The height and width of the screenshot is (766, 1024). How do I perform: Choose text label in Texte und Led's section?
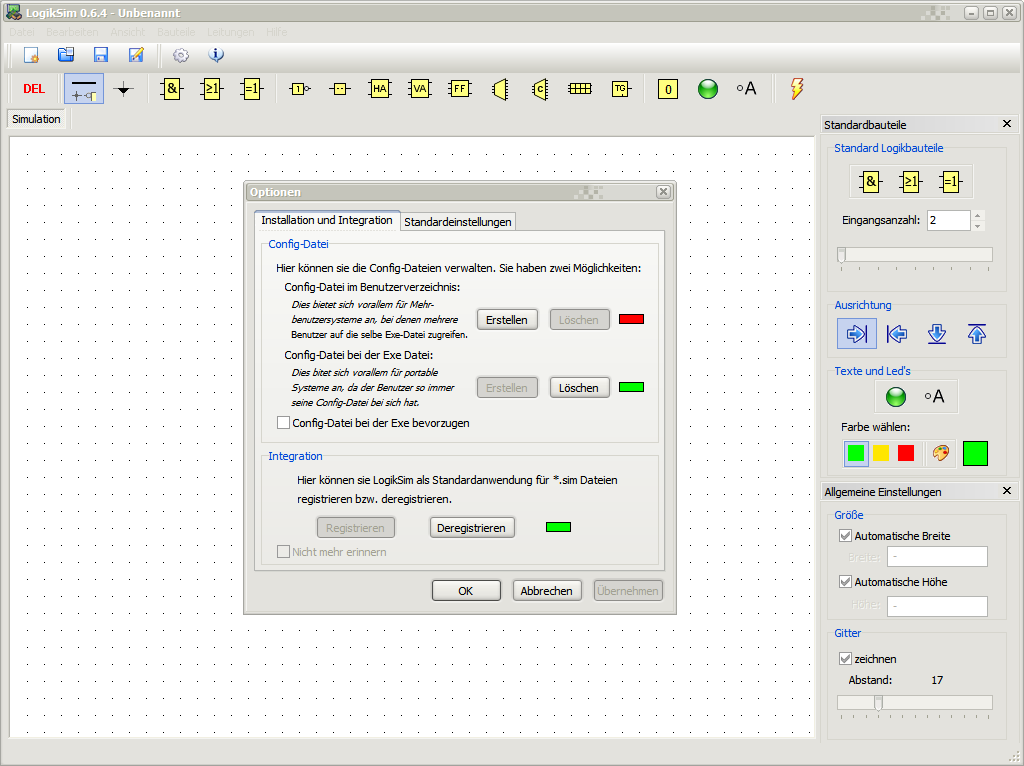point(935,396)
